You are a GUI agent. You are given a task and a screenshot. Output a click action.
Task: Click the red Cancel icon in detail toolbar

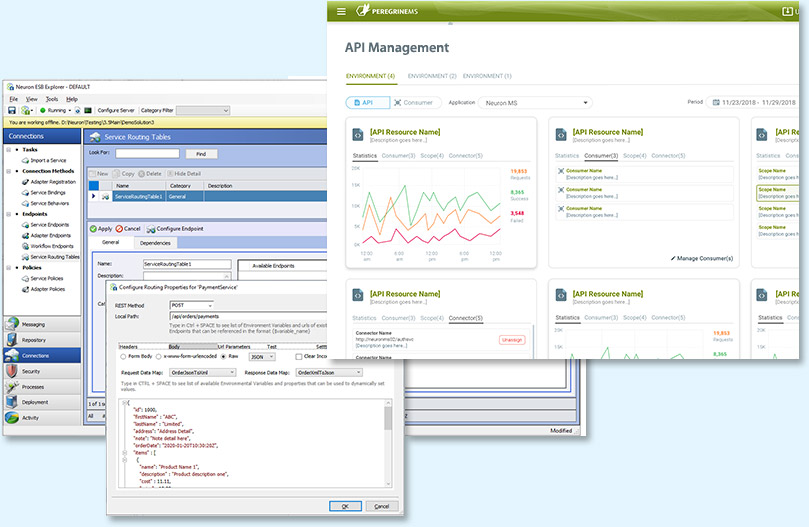click(x=119, y=229)
